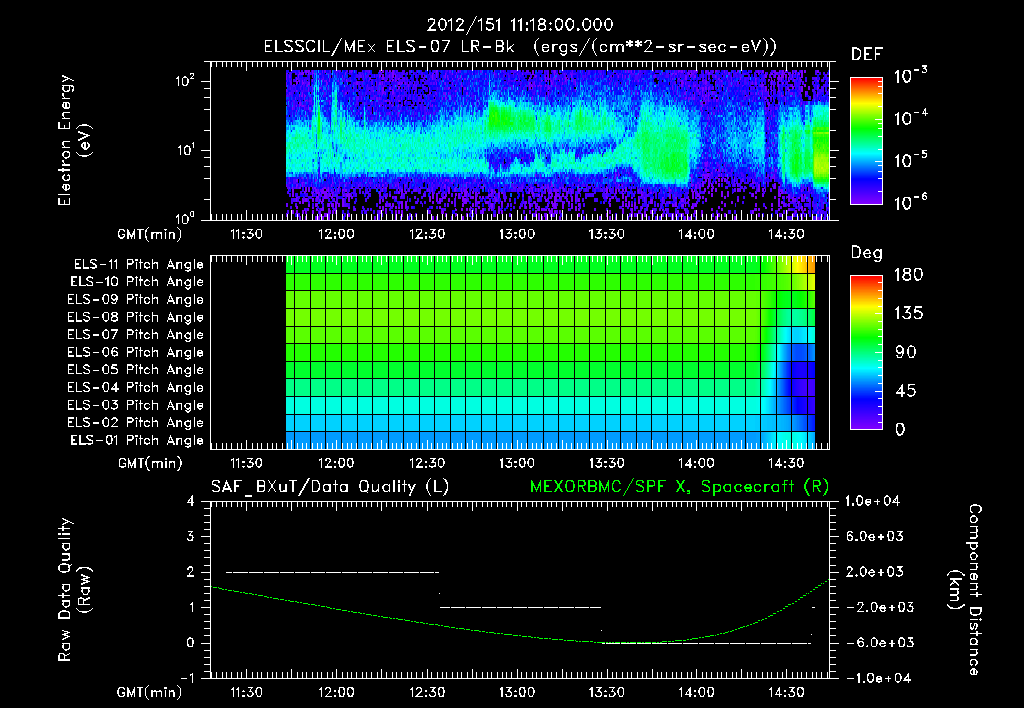Screen dimensions: 1024x708
Task: Select ELS-08 Pitch Angle row label
Action: click(135, 317)
